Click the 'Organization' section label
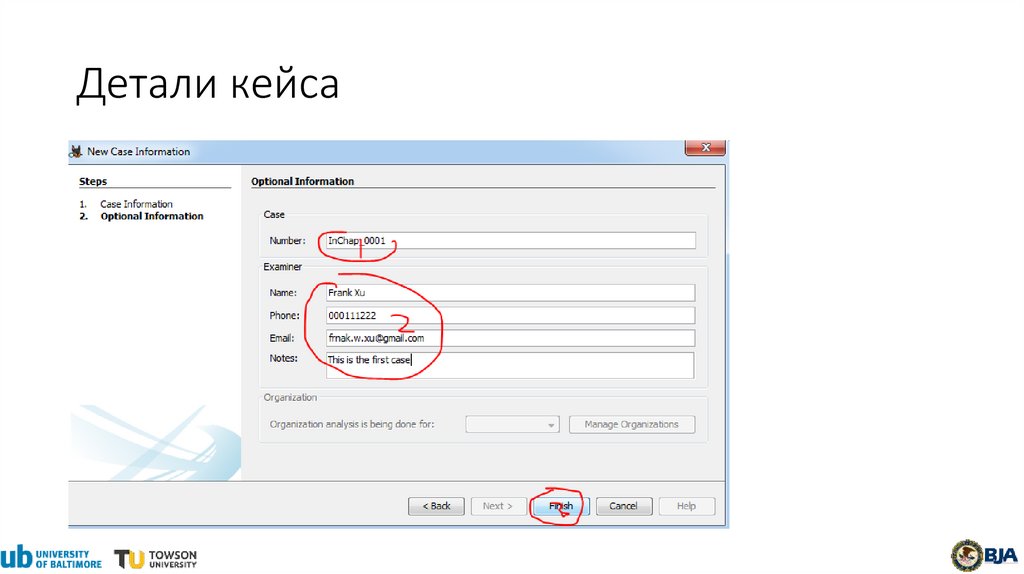The image size is (1024, 574). pyautogui.click(x=290, y=397)
